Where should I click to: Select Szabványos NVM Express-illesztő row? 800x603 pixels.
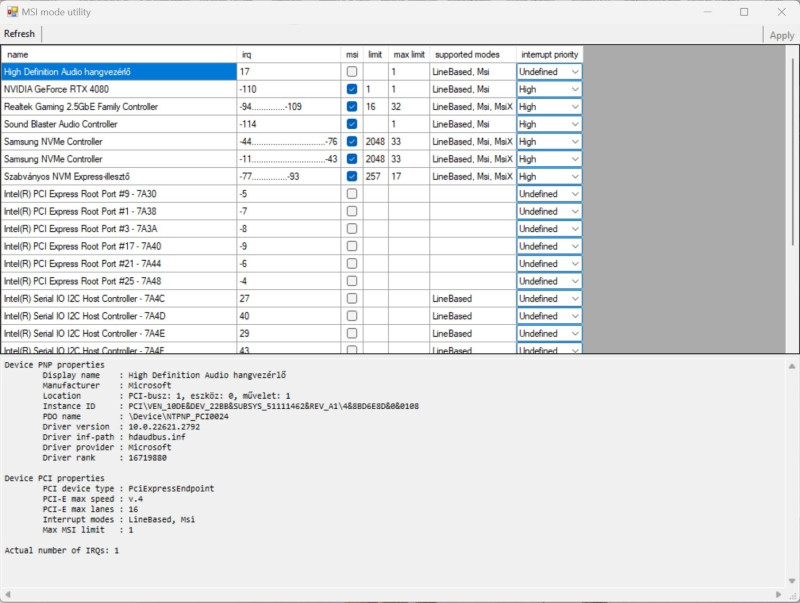tap(119, 177)
